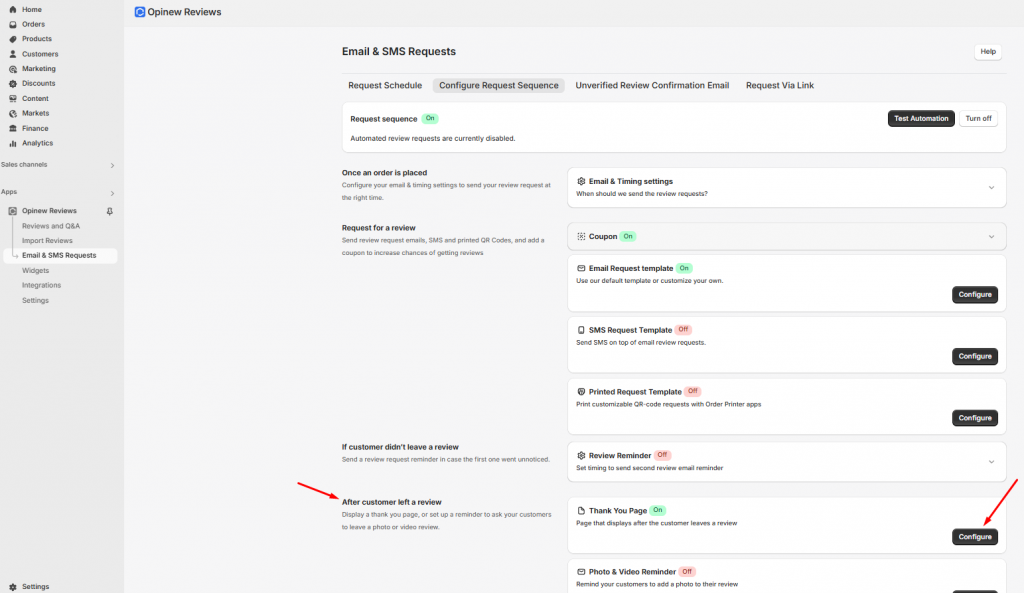This screenshot has height=593, width=1024.
Task: Click the envelope icon beside Photo & Video Reminder
Action: (581, 571)
